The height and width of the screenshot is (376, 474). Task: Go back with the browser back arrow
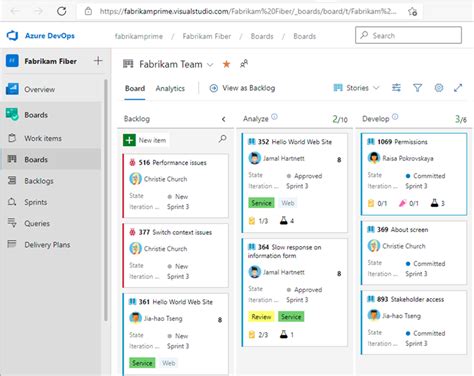15,11
